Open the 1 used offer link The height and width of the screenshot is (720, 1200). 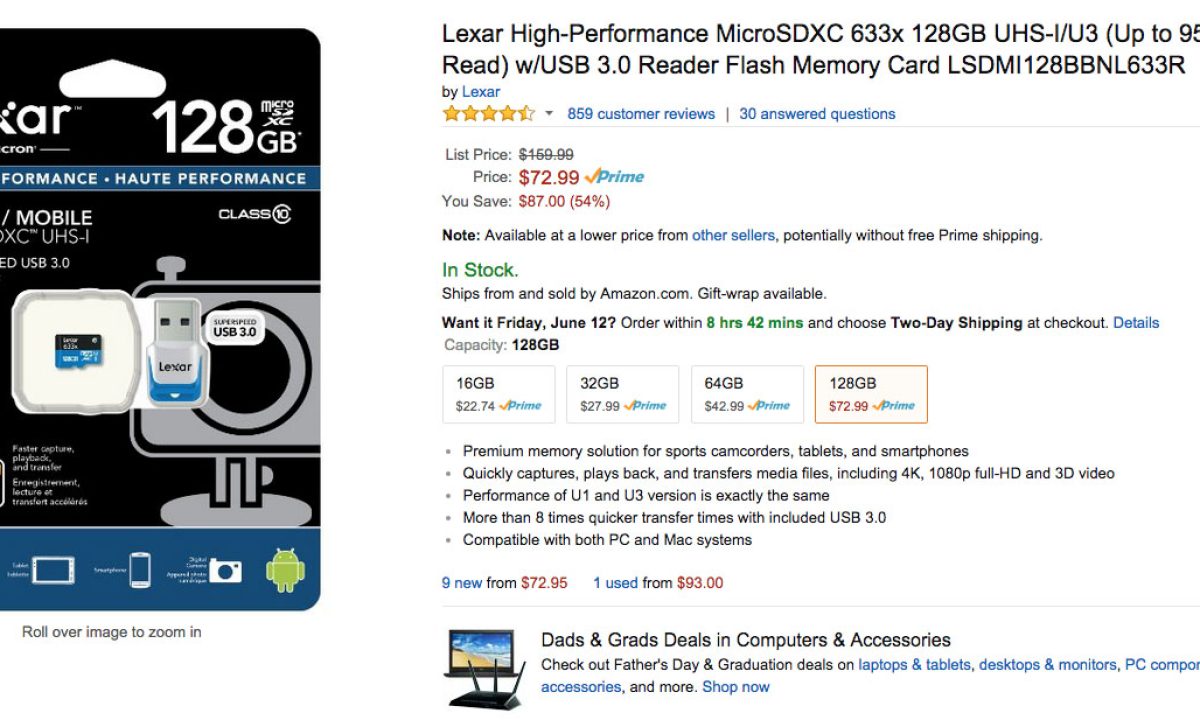[615, 583]
